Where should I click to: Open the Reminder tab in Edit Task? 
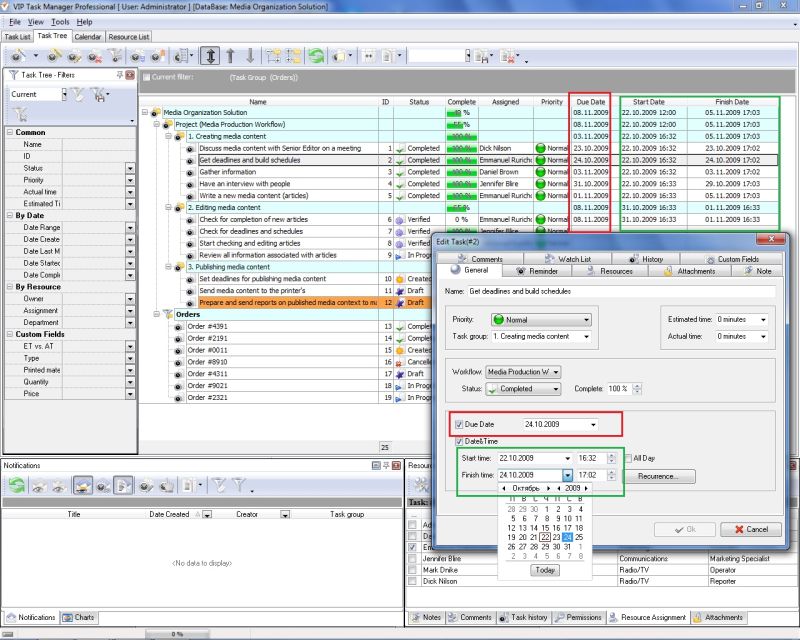[537, 271]
